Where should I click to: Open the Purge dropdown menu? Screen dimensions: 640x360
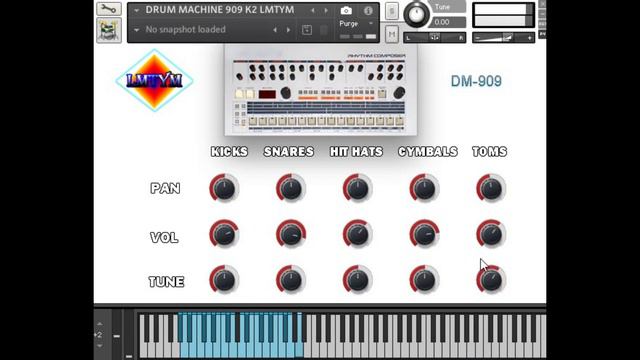(356, 24)
